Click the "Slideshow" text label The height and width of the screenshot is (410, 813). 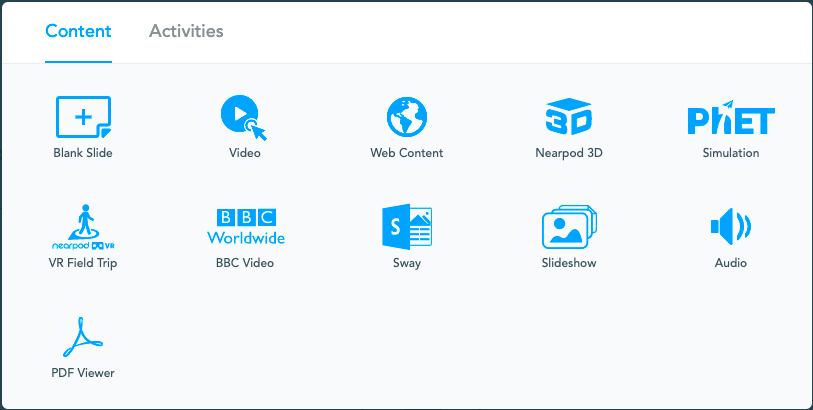click(x=569, y=263)
